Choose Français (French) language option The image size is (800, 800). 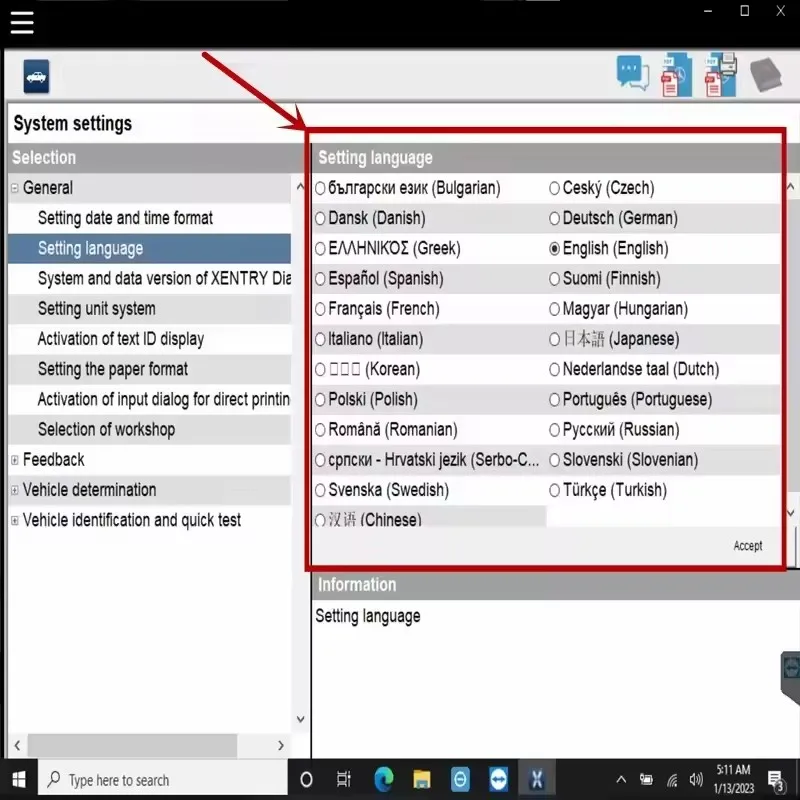[322, 308]
